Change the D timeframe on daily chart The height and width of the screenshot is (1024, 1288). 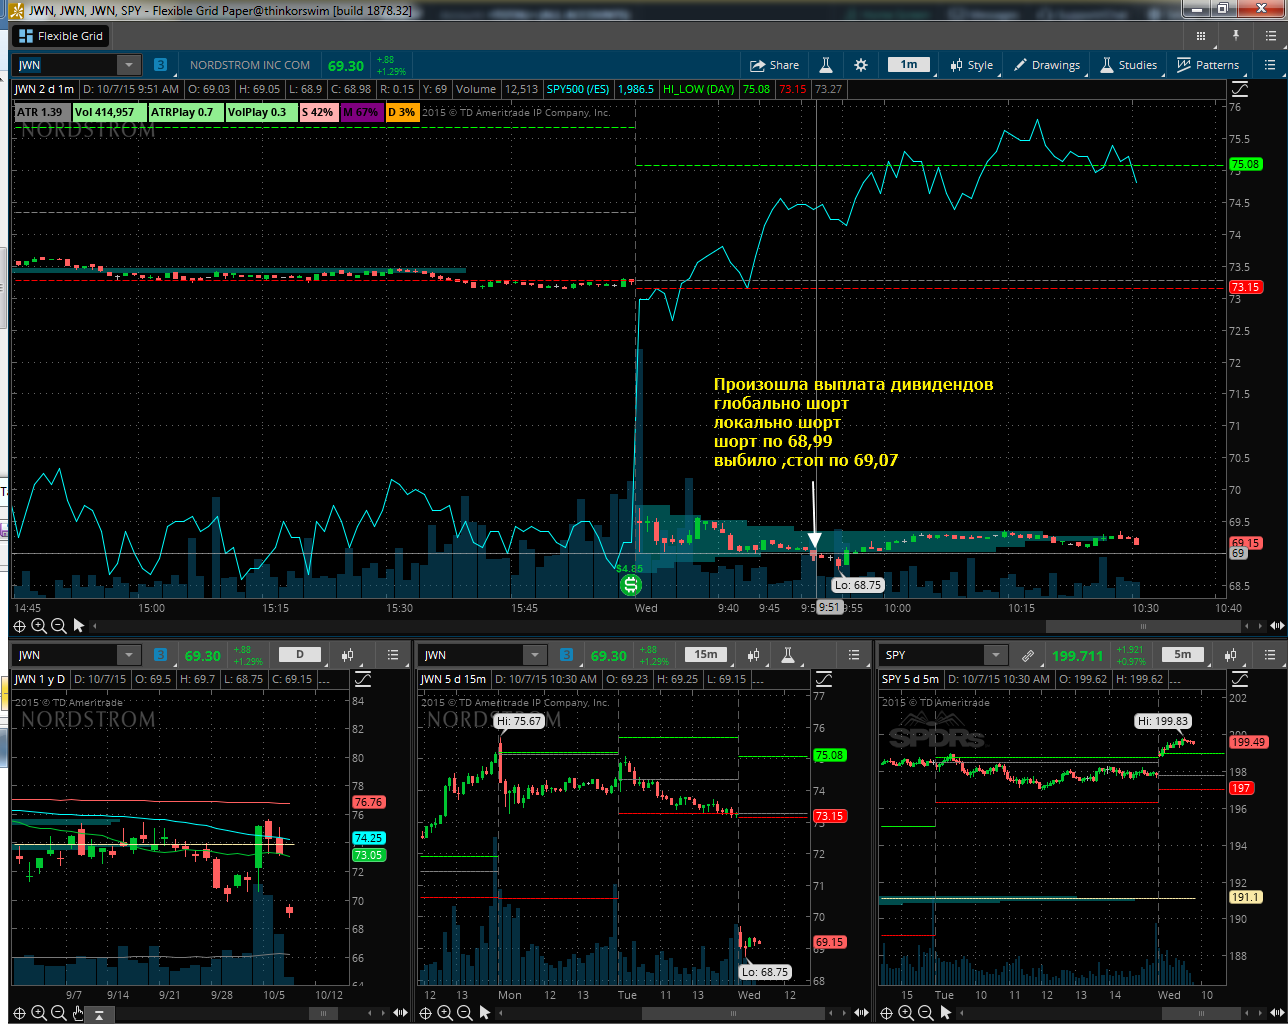coord(299,655)
